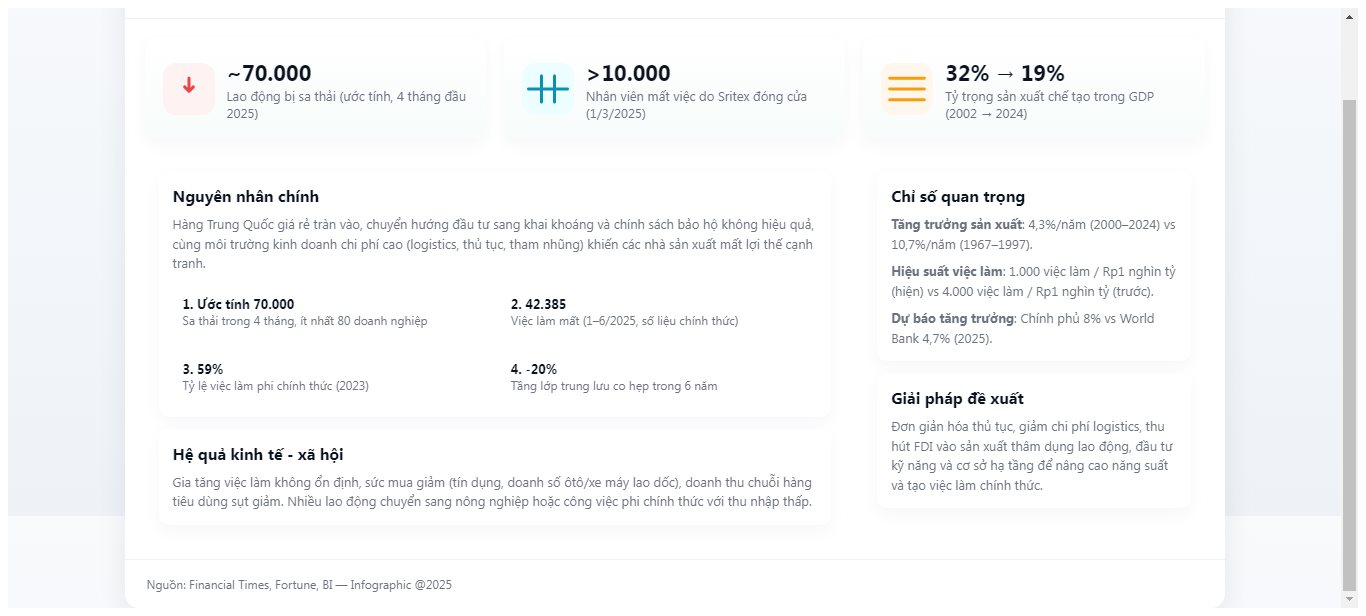Click the 32% → 19% GDP figure
Viewport: 1366px width, 616px height.
click(x=1004, y=74)
